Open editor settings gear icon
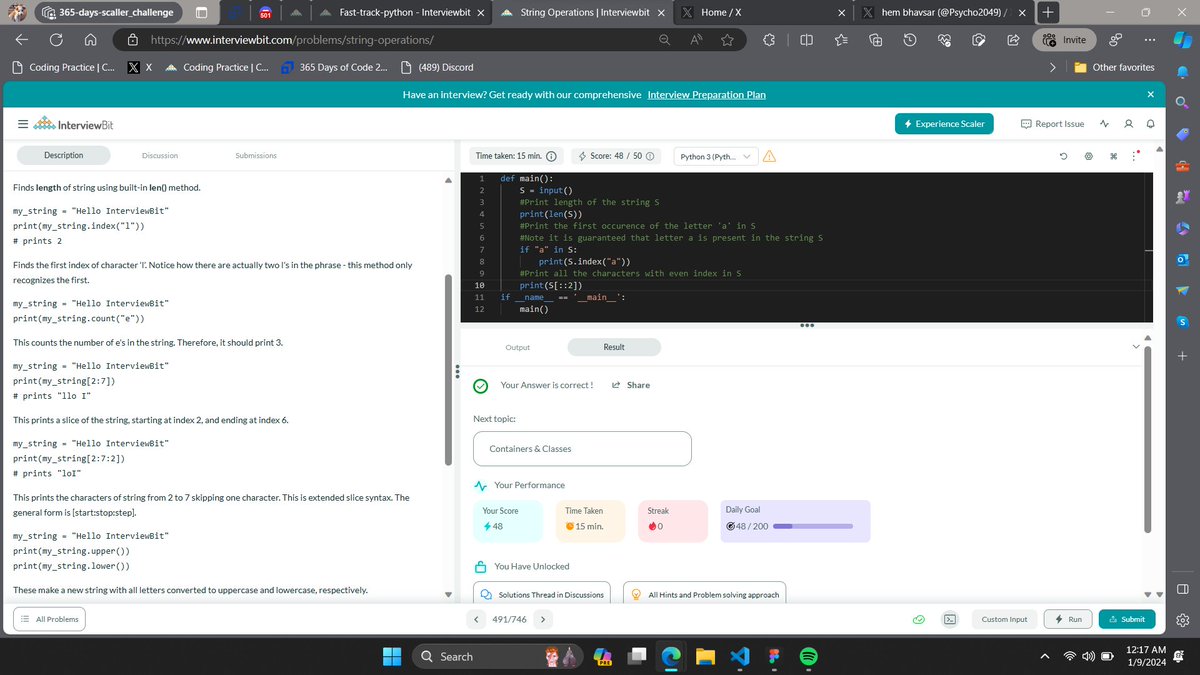 1089,156
